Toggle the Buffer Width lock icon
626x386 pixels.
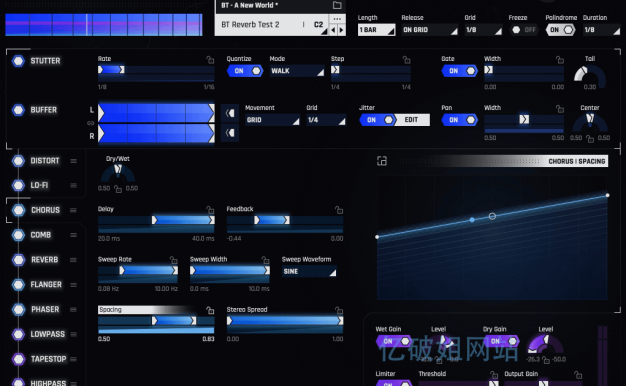560,109
